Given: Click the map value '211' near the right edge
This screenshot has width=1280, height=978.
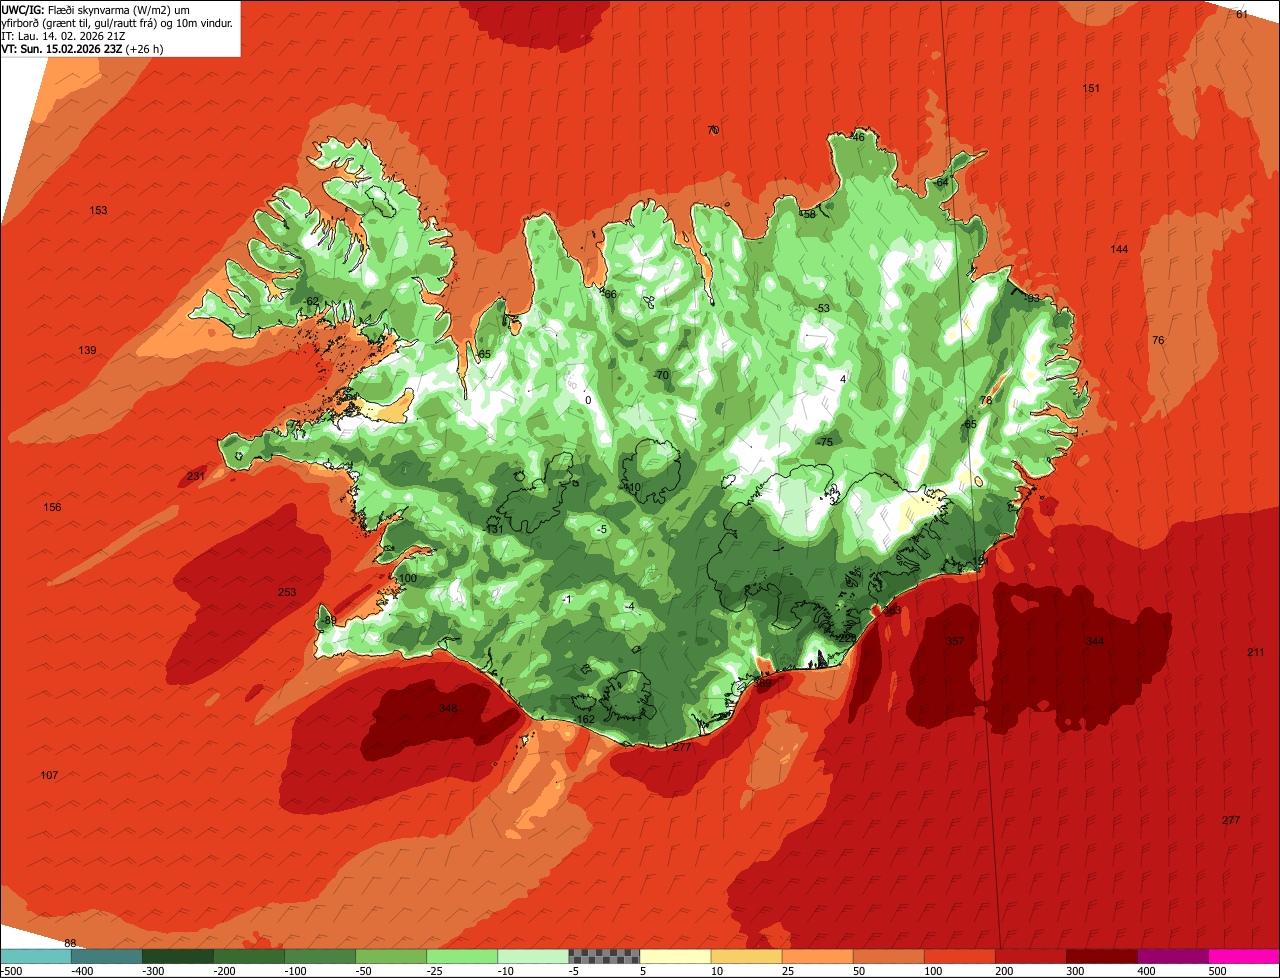Looking at the screenshot, I should click(x=1256, y=652).
